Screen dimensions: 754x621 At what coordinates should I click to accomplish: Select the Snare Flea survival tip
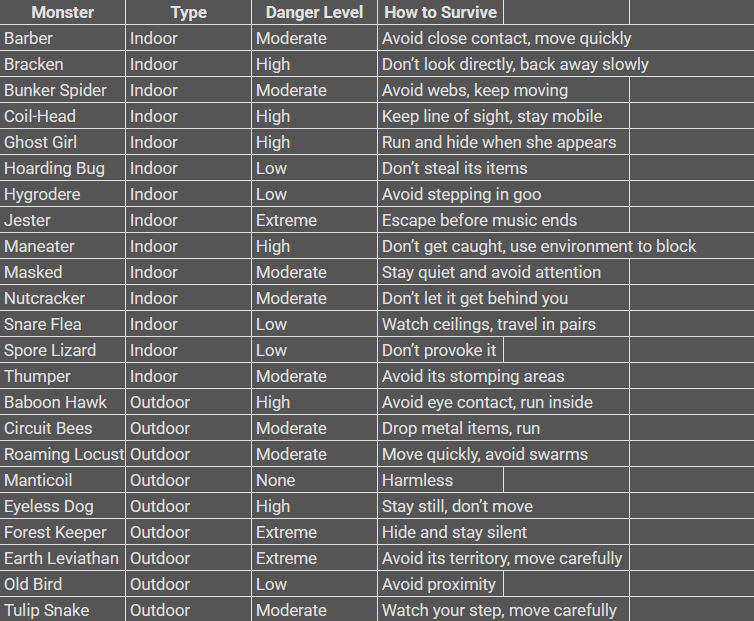[x=489, y=324]
